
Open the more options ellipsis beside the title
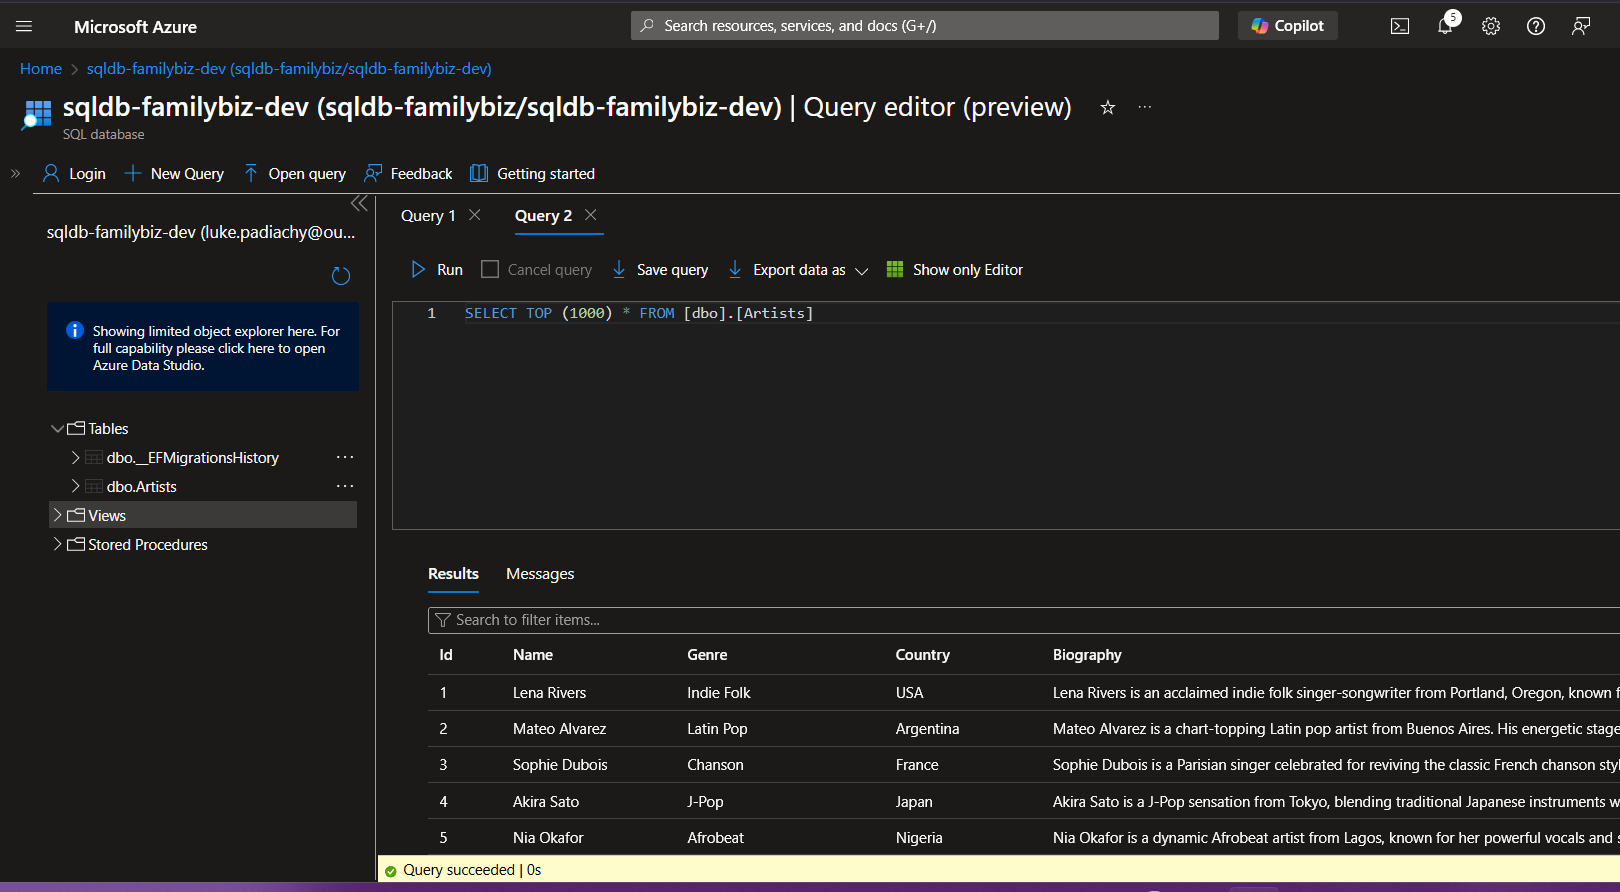pyautogui.click(x=1145, y=107)
